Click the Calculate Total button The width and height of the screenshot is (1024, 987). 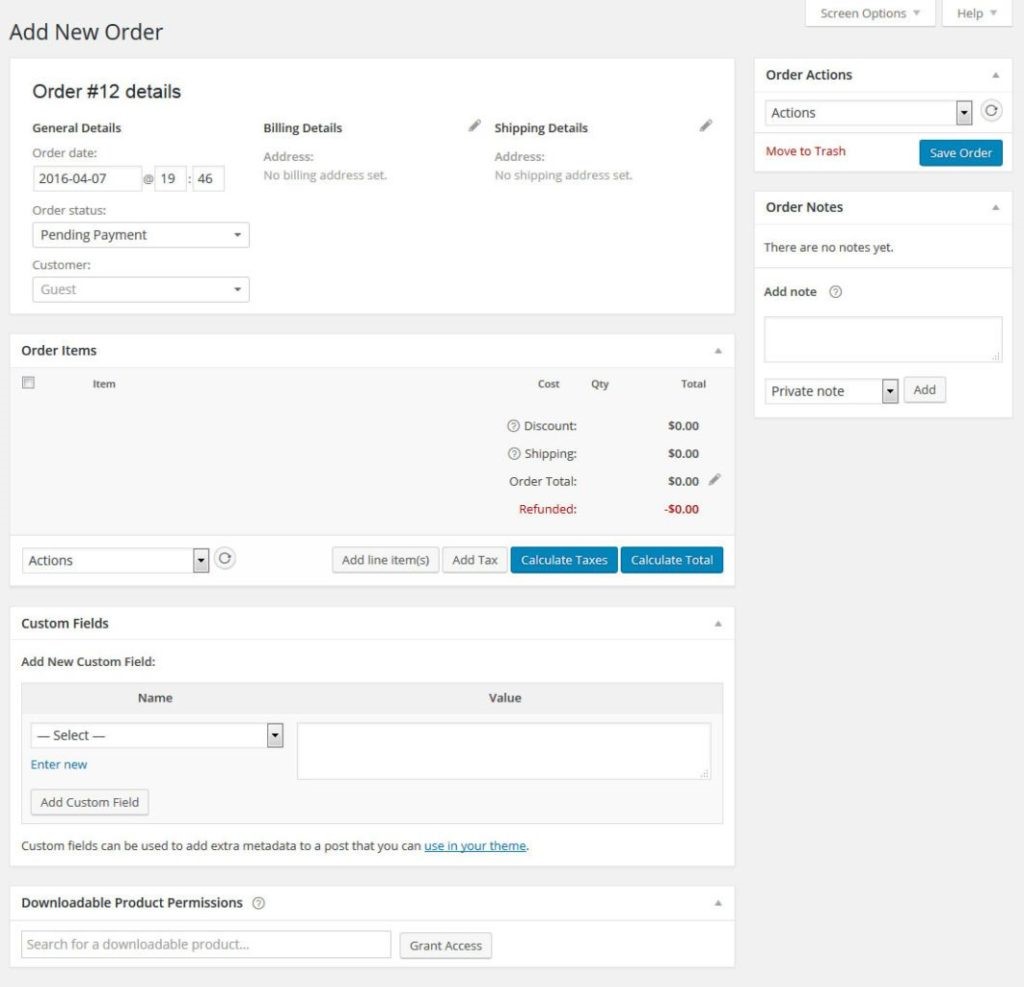671,560
